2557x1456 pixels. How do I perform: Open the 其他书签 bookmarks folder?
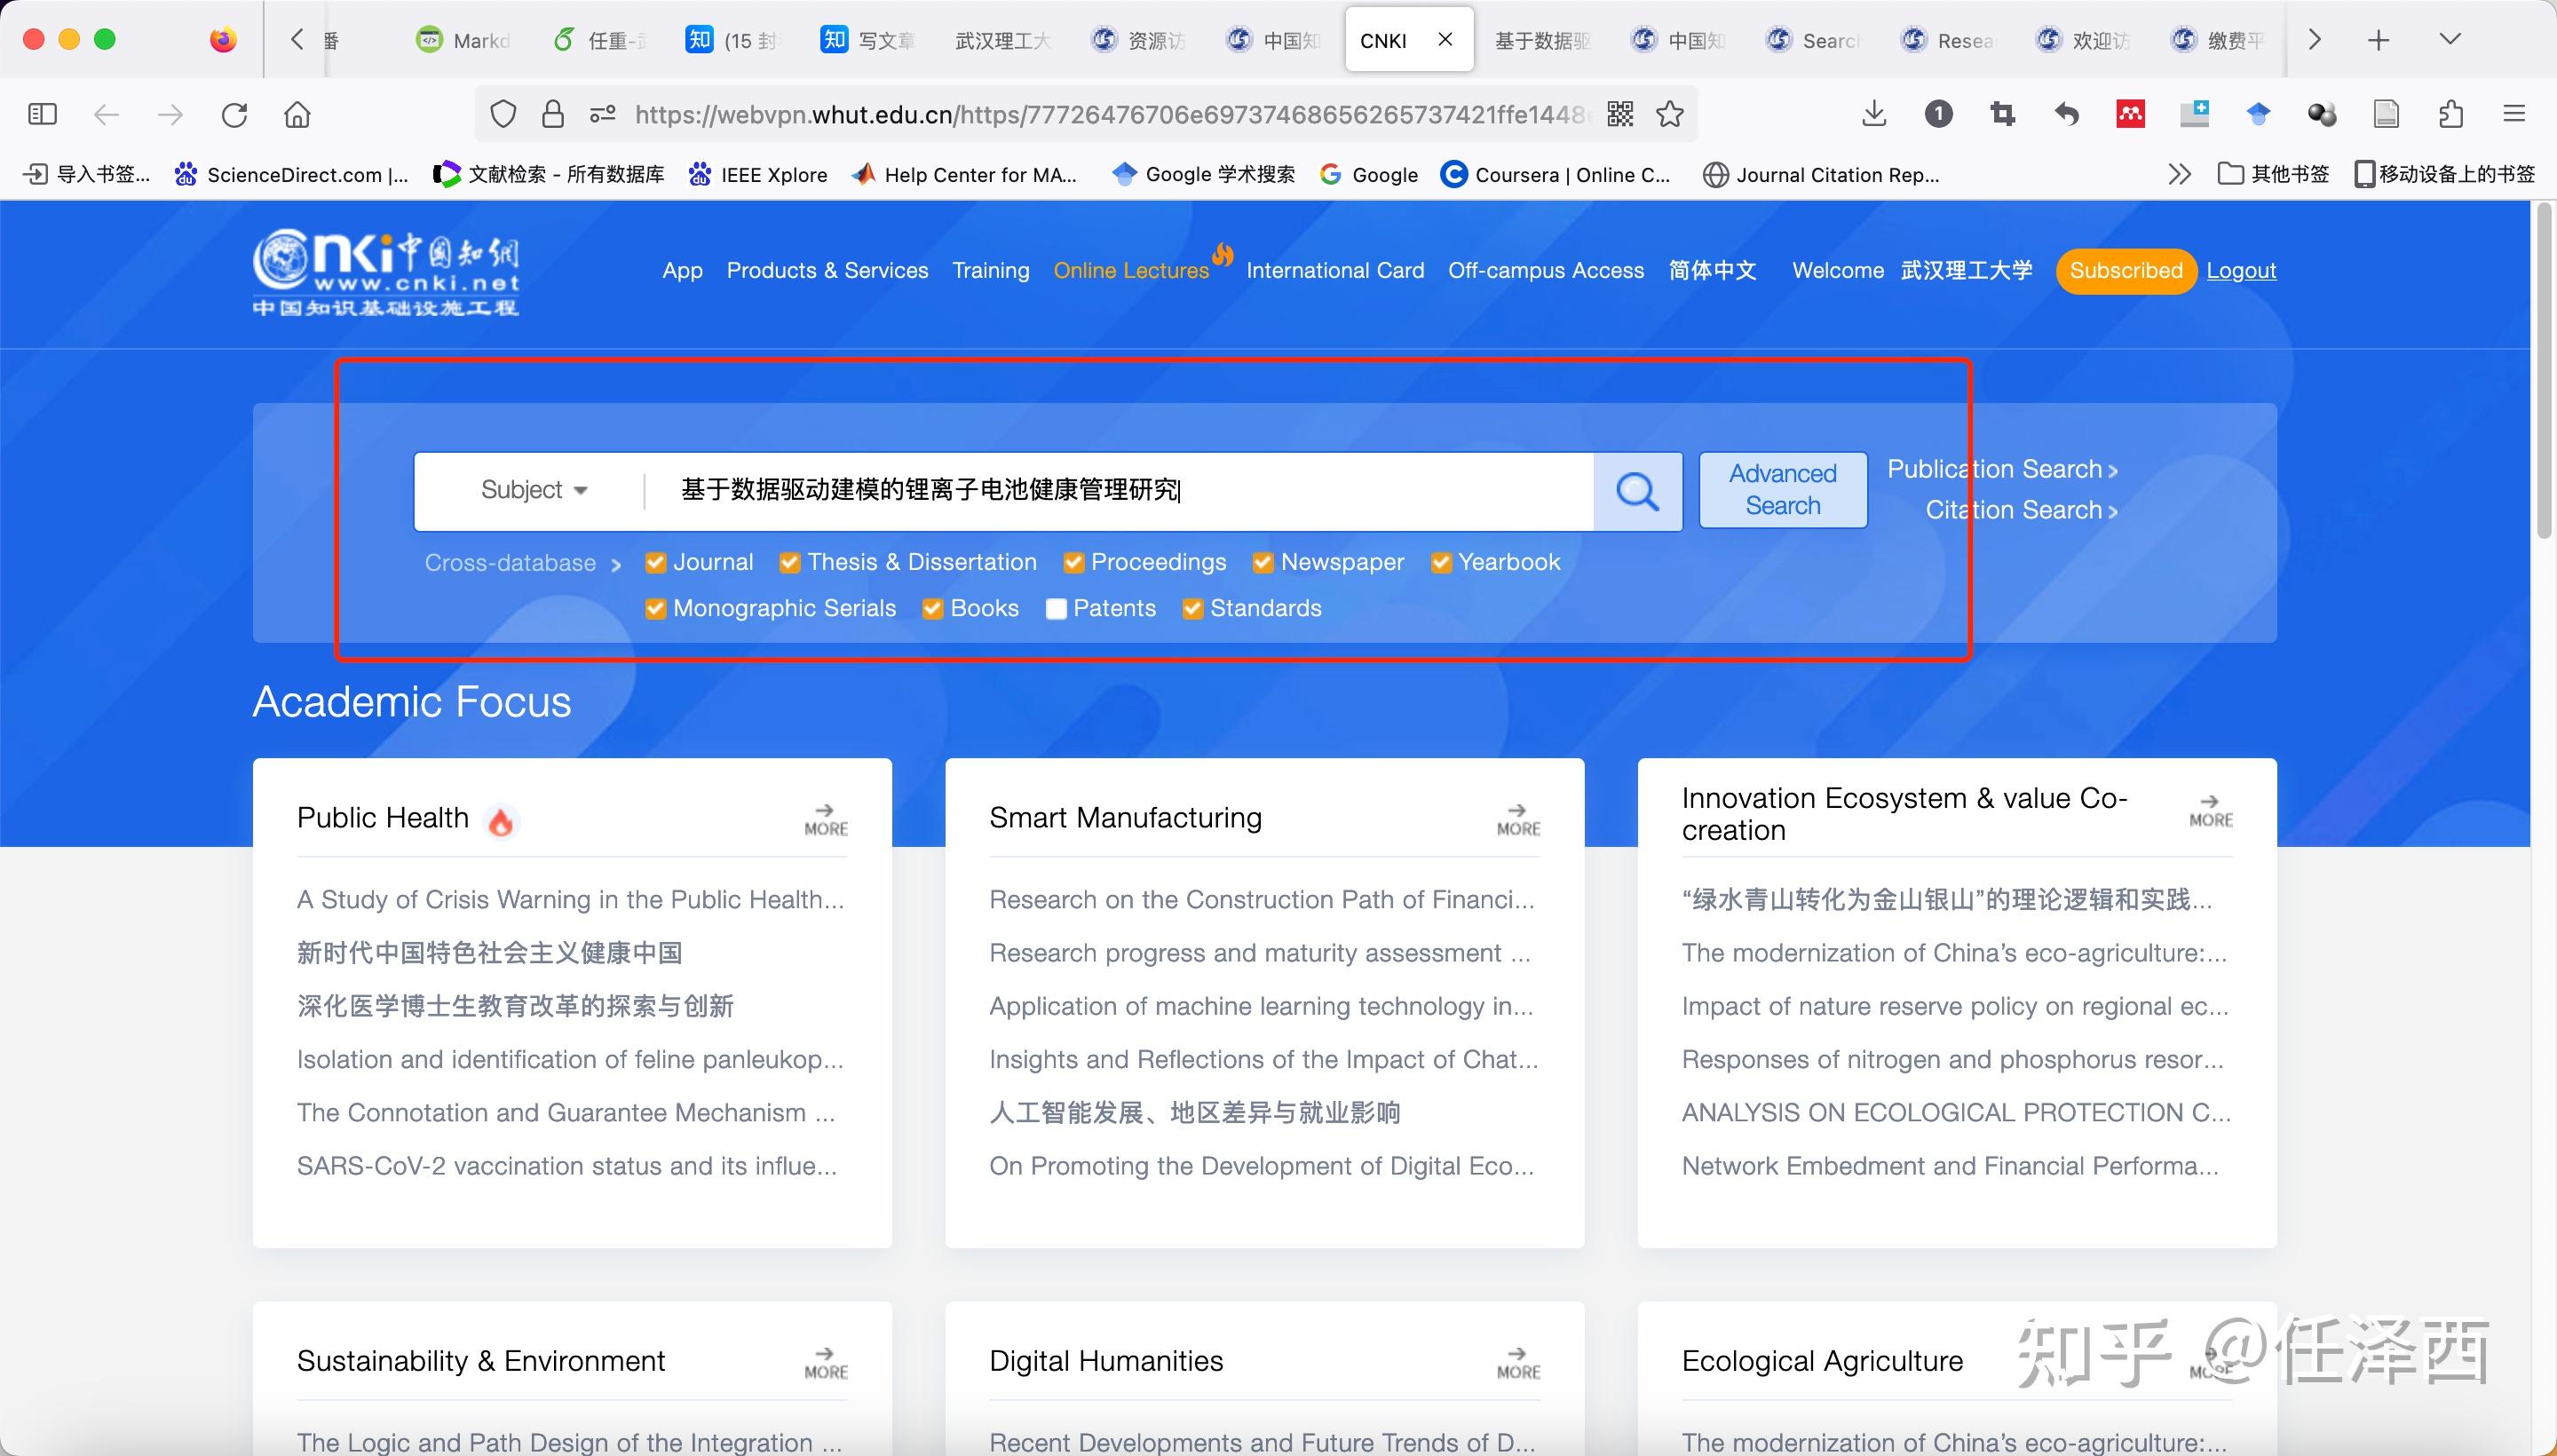coord(2274,175)
